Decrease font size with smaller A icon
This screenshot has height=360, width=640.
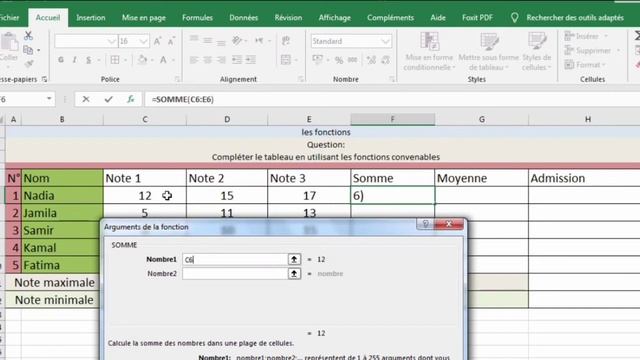(171, 41)
